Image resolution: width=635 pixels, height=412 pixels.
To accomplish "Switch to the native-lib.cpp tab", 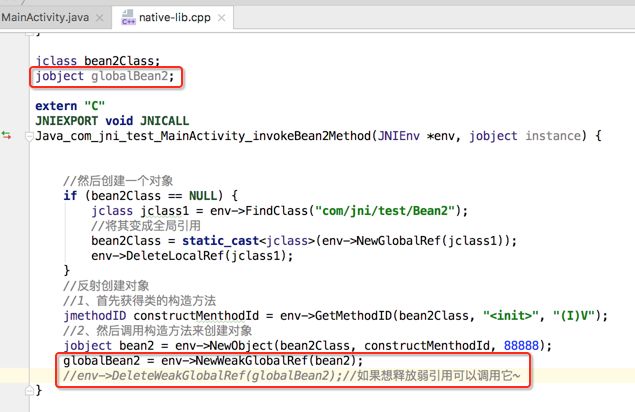I will [x=175, y=17].
